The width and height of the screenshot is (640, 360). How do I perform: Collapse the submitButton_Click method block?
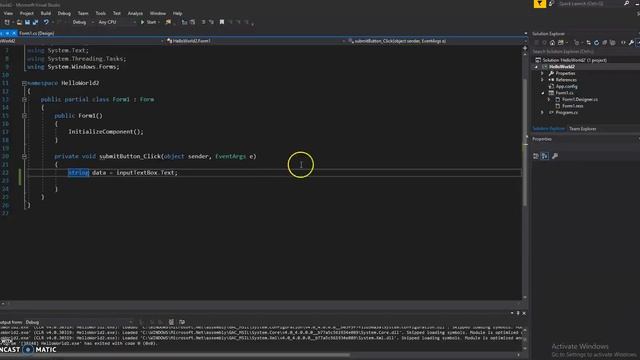(x=24, y=156)
